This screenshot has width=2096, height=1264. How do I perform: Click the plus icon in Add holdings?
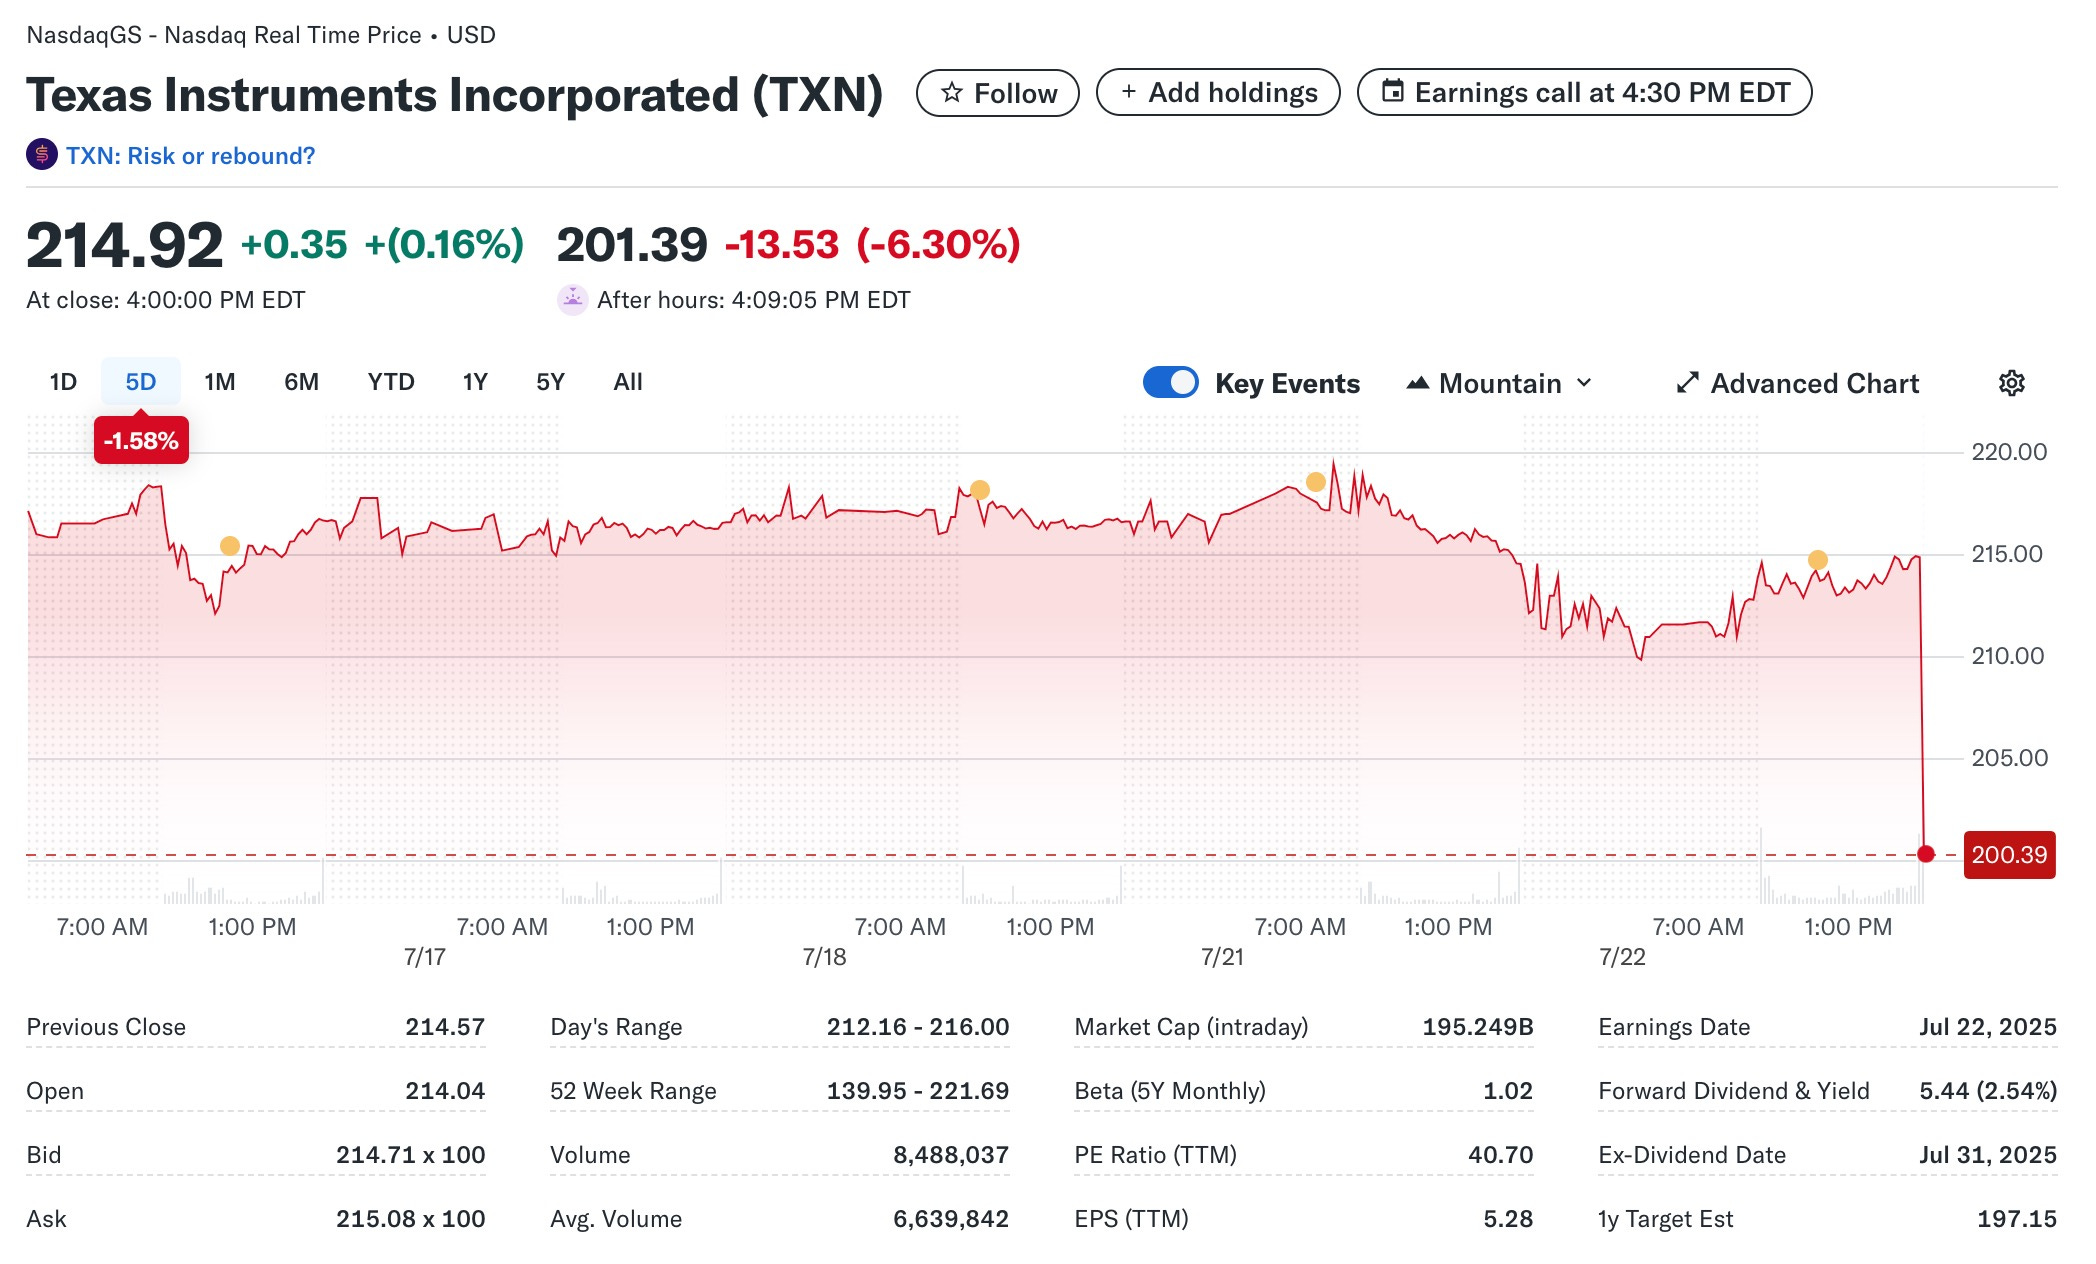pyautogui.click(x=1128, y=92)
